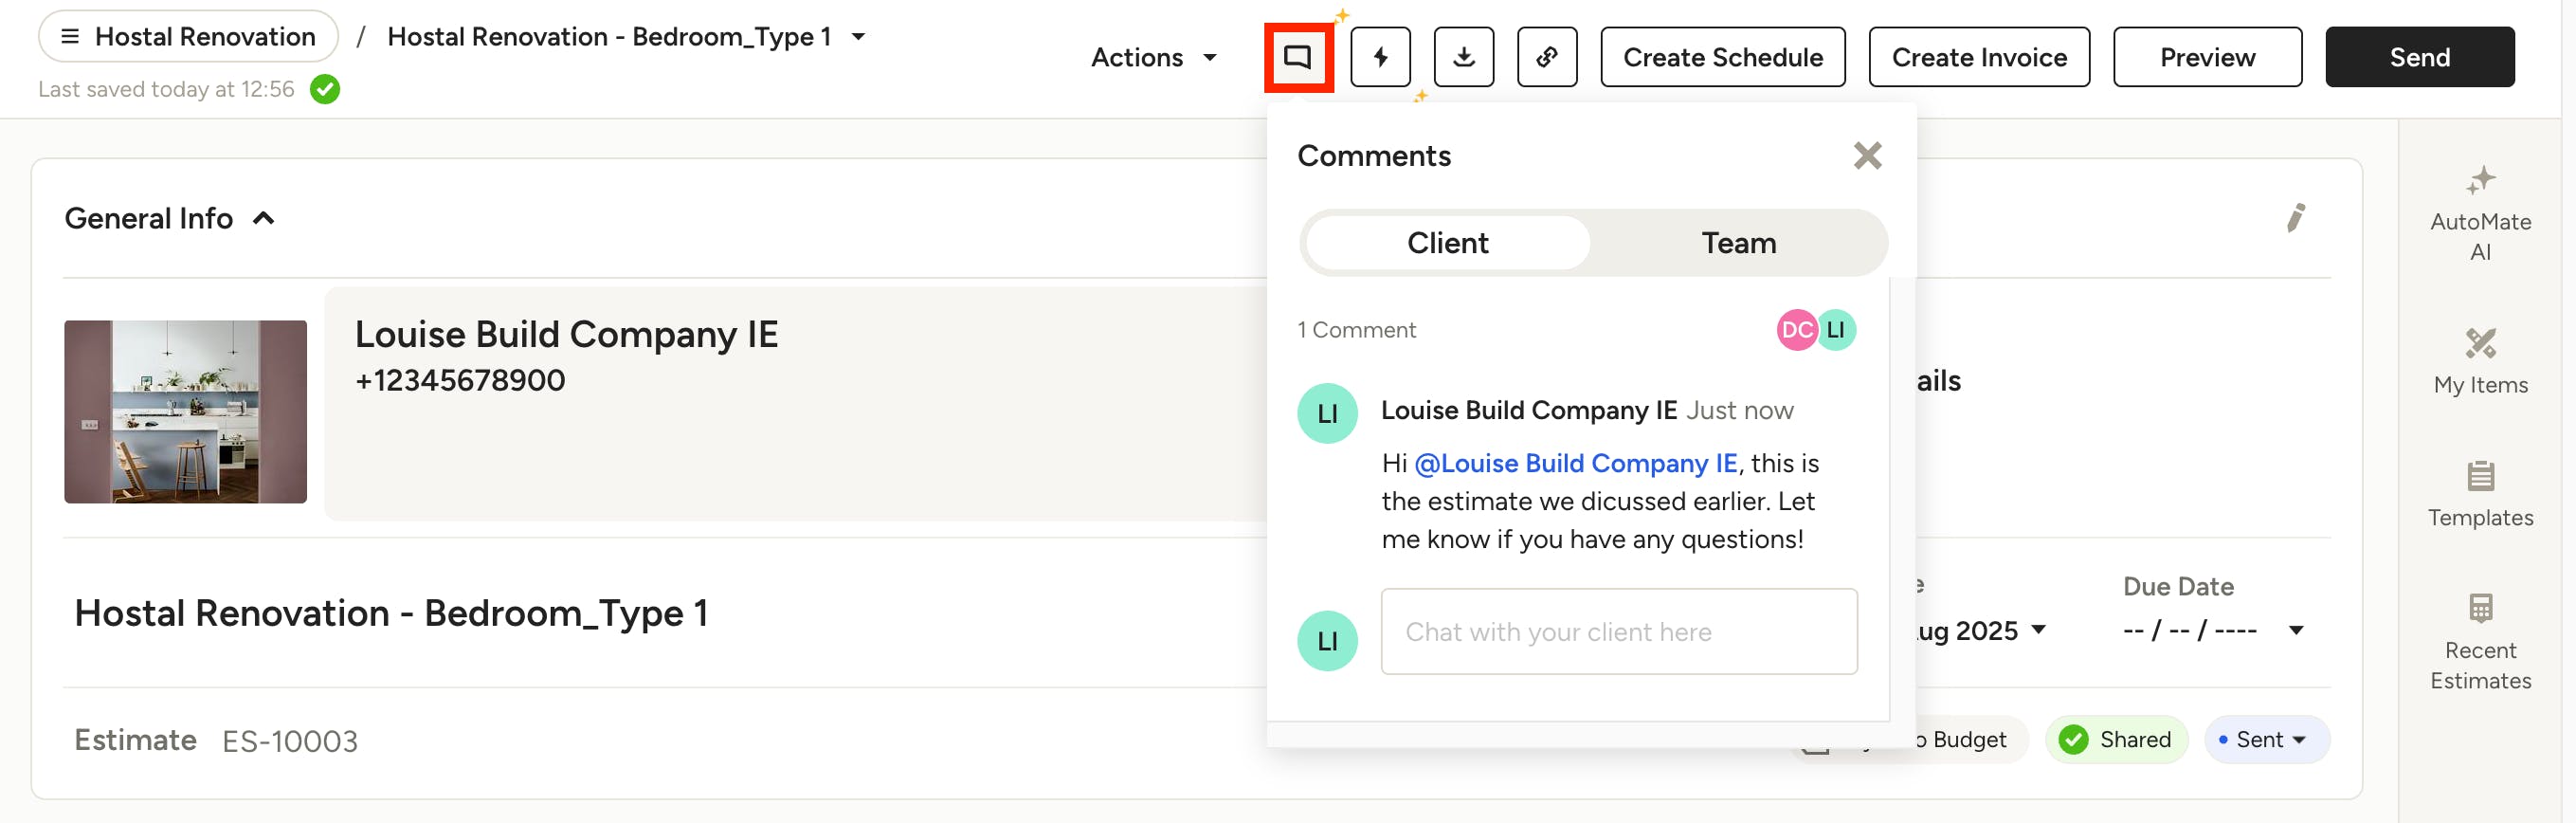This screenshot has height=823, width=2576.
Task: Click the copy link chain icon
Action: (1546, 57)
